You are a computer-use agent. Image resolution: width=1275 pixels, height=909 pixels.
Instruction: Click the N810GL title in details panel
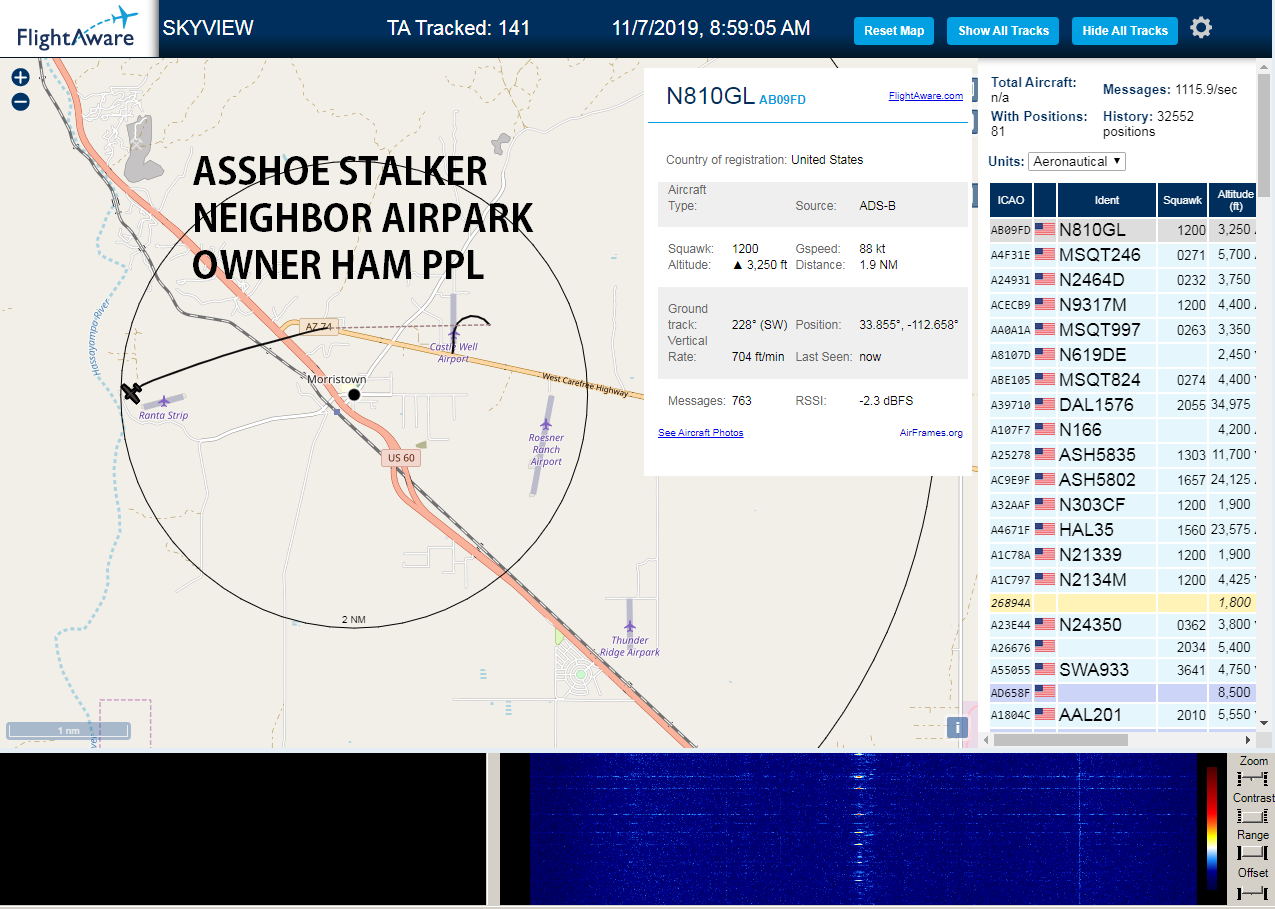pyautogui.click(x=711, y=95)
